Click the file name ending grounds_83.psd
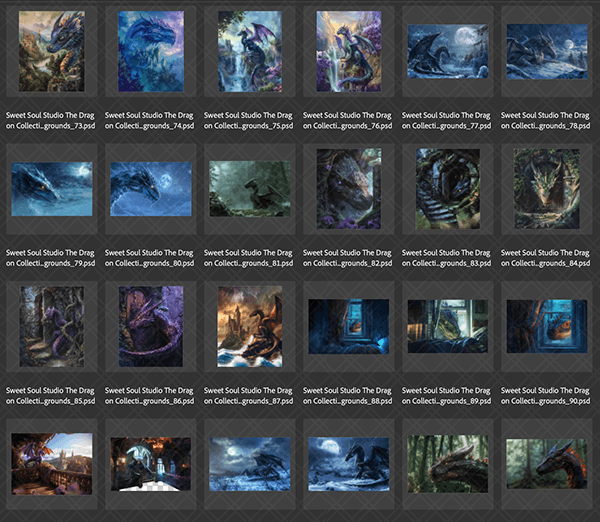Image resolution: width=600 pixels, height=522 pixels. (447, 258)
